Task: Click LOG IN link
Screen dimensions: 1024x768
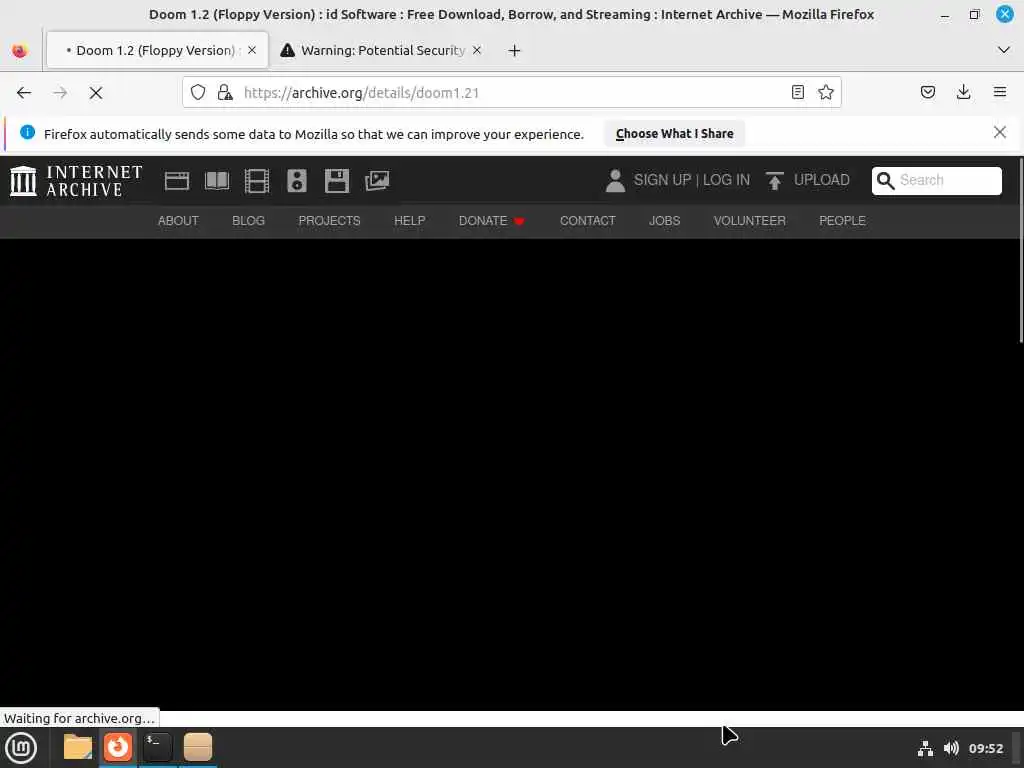Action: click(x=726, y=180)
